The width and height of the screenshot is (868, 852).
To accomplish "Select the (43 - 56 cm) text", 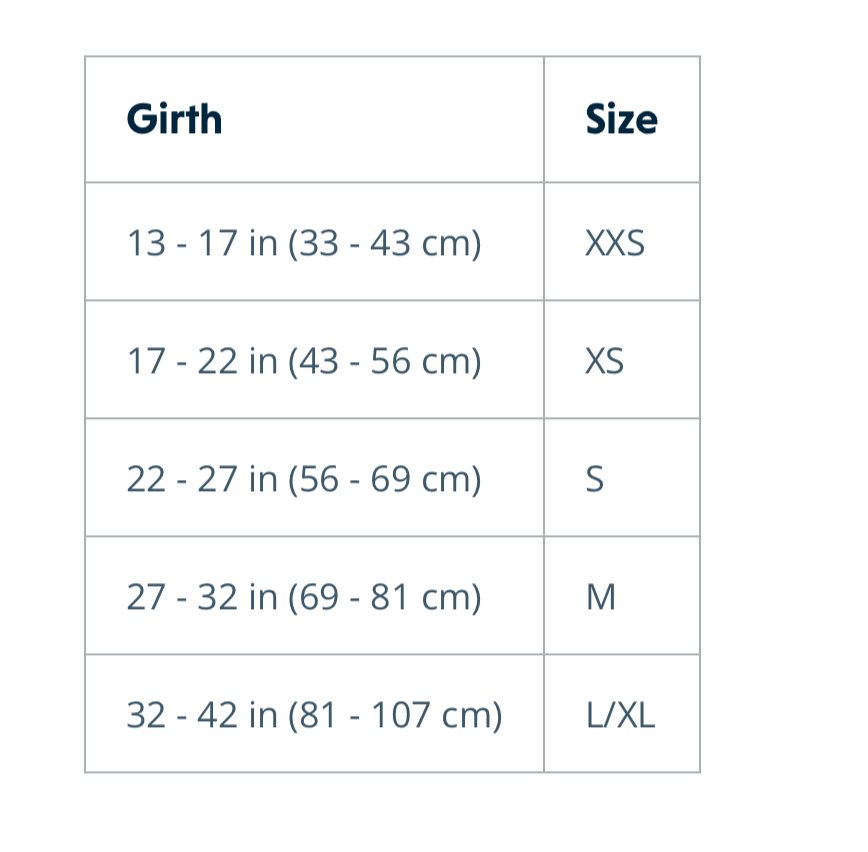I will pos(385,361).
